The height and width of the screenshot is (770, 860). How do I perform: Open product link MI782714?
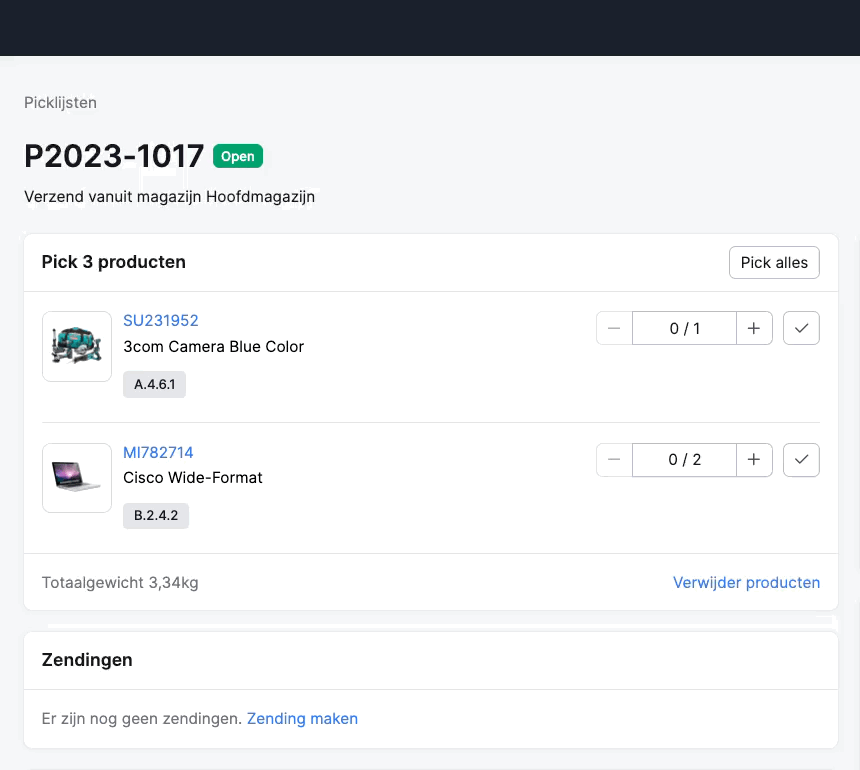click(158, 452)
